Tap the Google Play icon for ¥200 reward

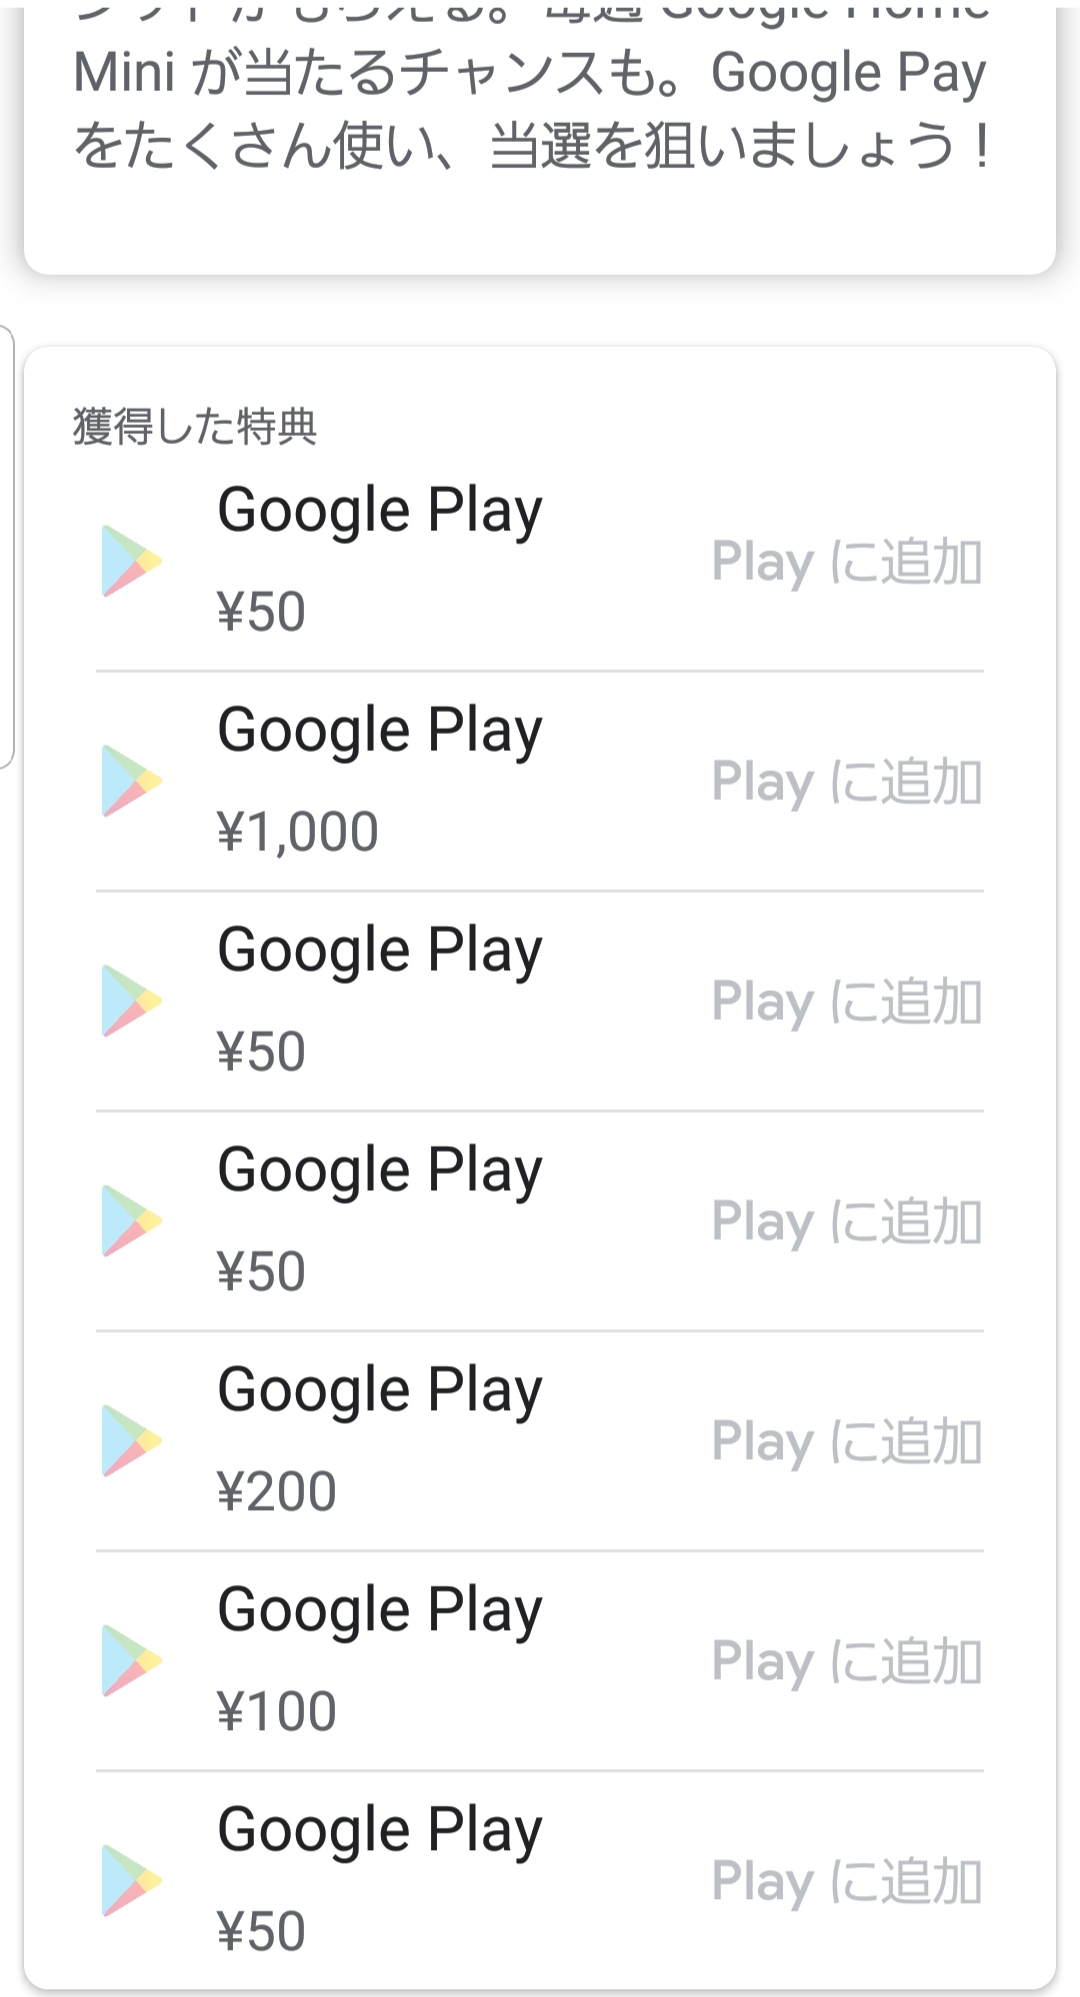coord(131,1441)
